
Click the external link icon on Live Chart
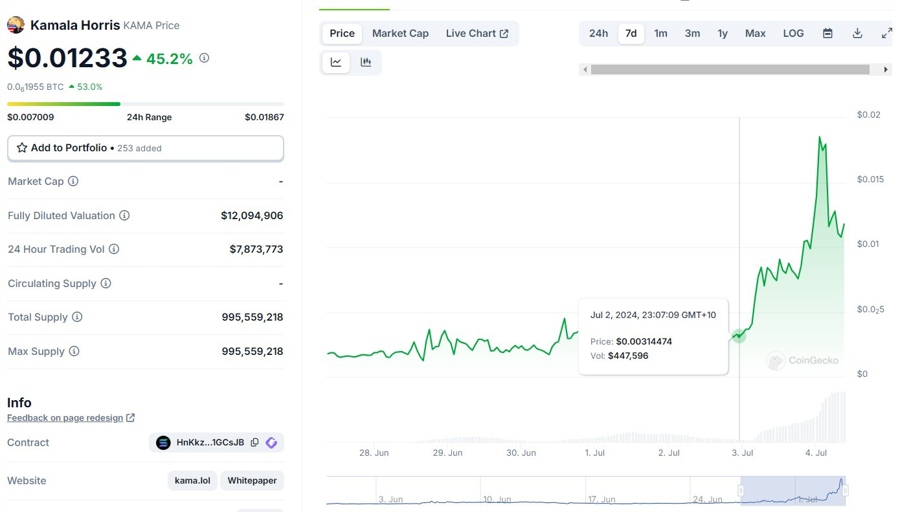pyautogui.click(x=504, y=33)
